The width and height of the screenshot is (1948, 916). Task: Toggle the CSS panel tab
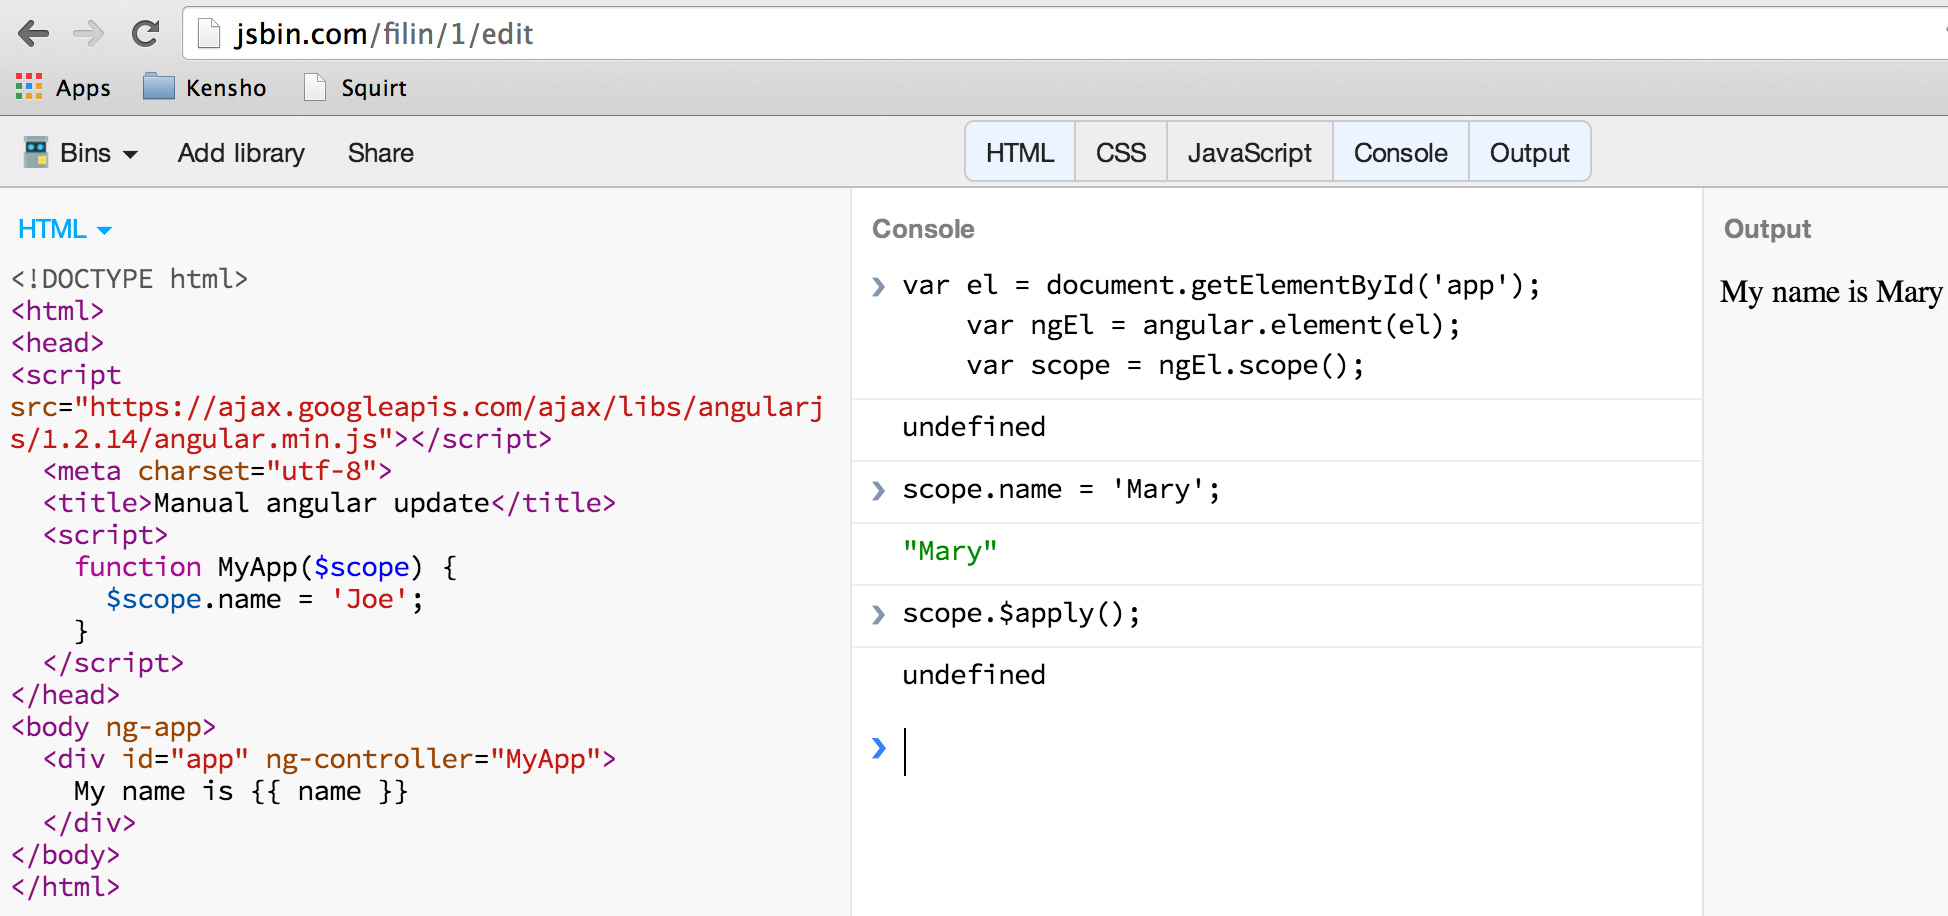point(1121,152)
